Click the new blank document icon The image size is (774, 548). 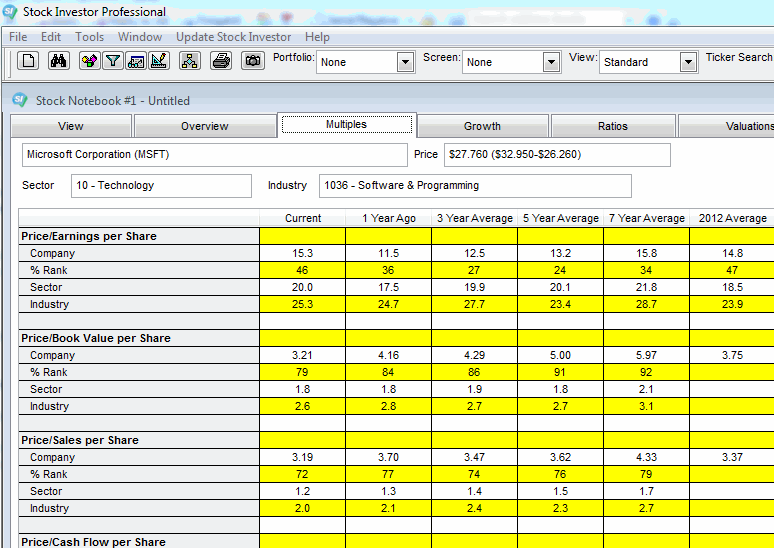[30, 62]
